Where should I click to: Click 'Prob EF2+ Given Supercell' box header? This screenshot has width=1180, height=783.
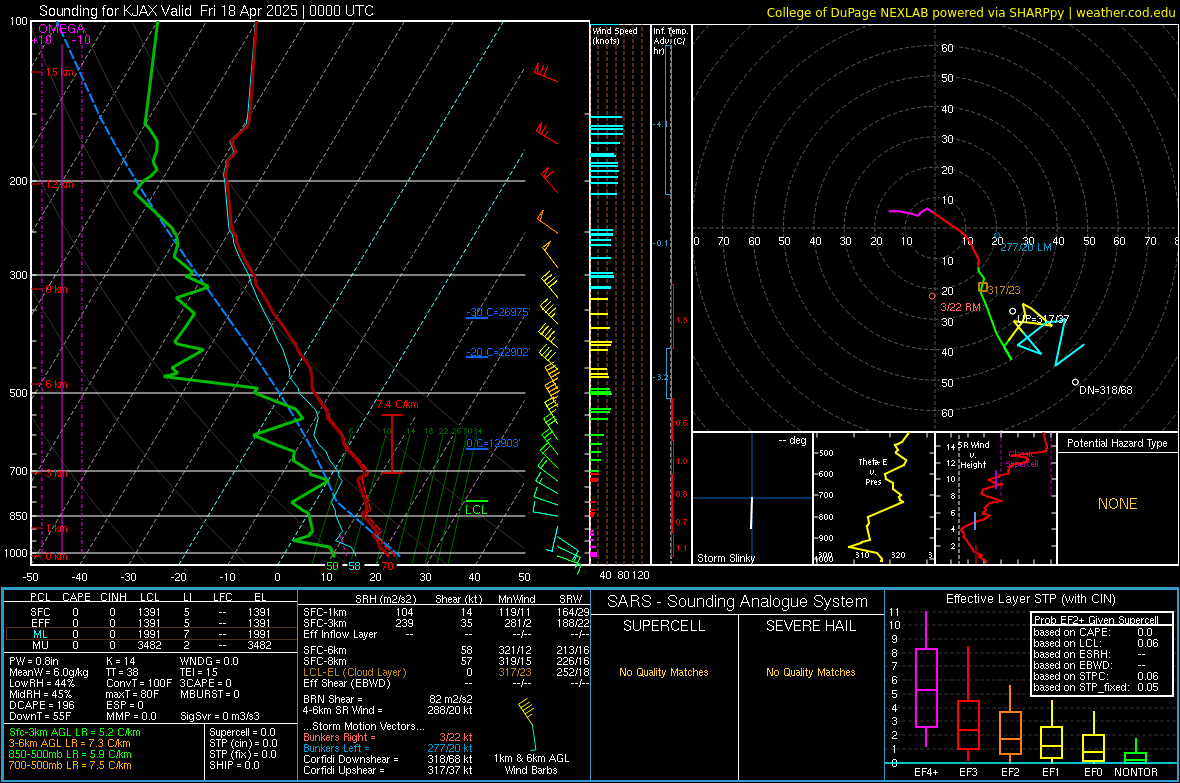[1096, 620]
